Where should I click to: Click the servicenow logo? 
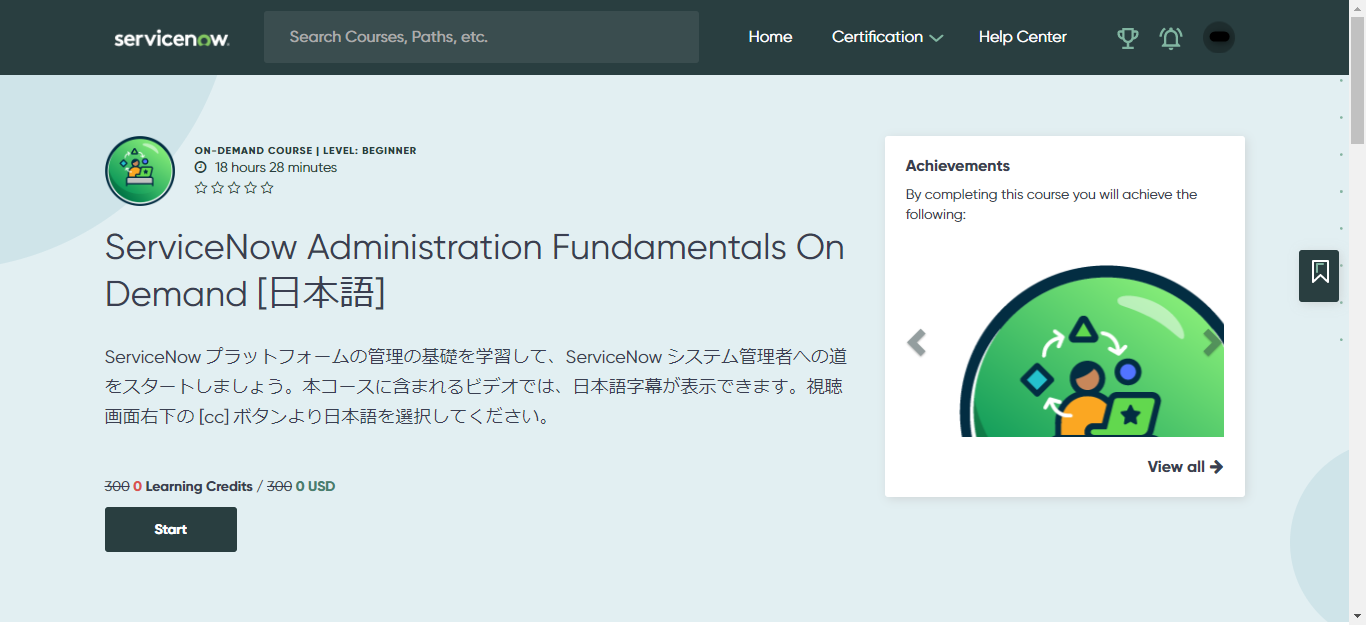point(171,37)
